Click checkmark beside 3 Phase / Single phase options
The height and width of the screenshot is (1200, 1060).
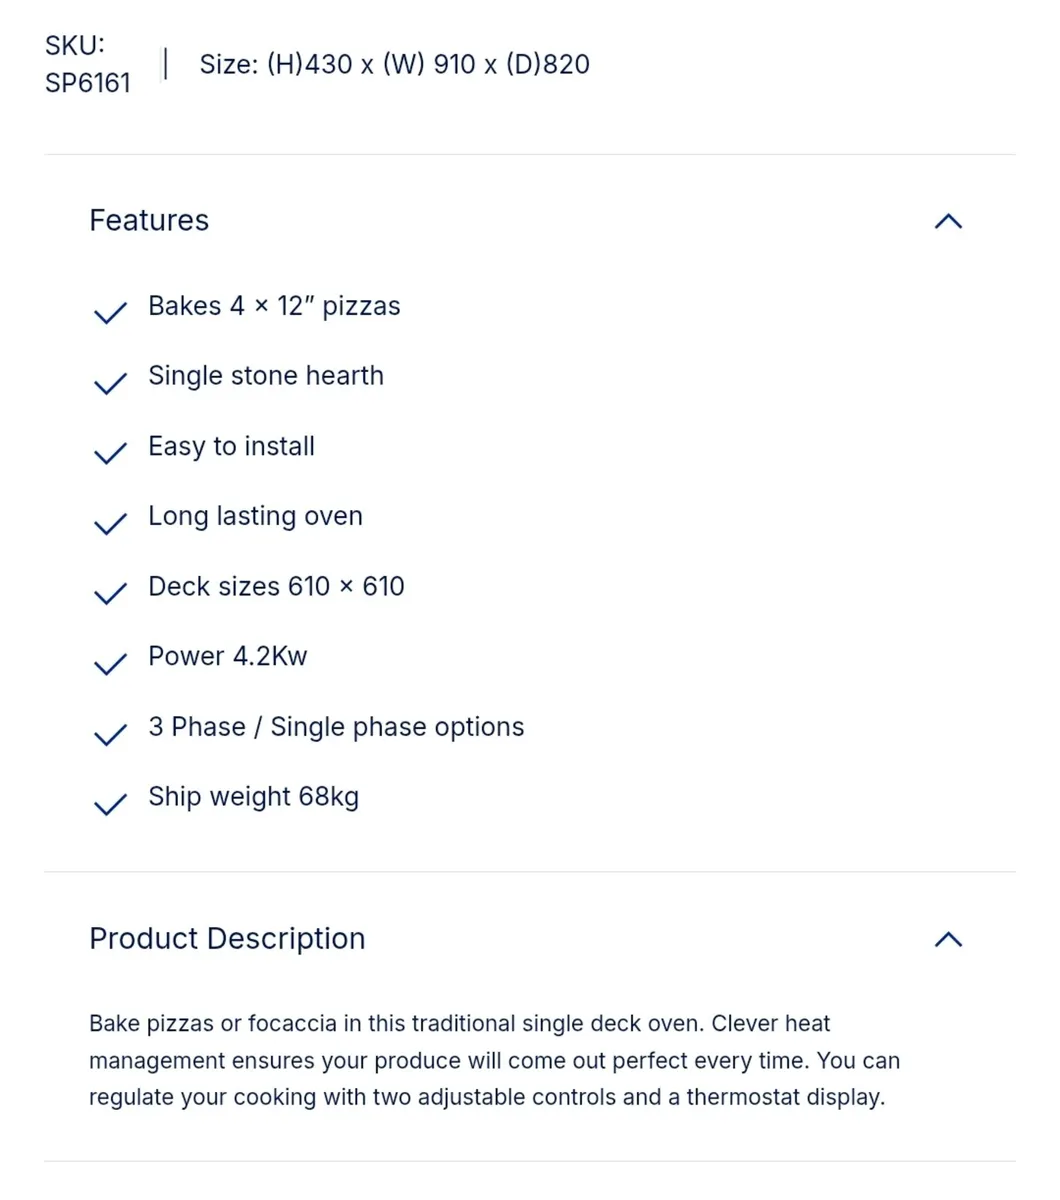[x=110, y=734]
